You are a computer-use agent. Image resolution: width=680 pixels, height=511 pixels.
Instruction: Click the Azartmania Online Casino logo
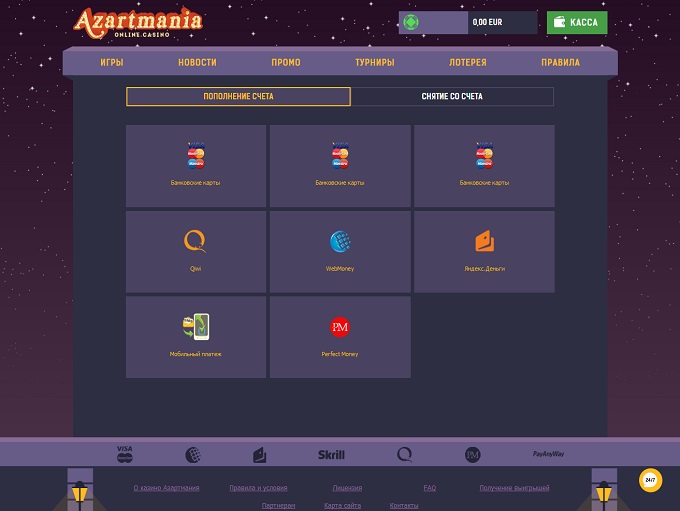pos(138,23)
